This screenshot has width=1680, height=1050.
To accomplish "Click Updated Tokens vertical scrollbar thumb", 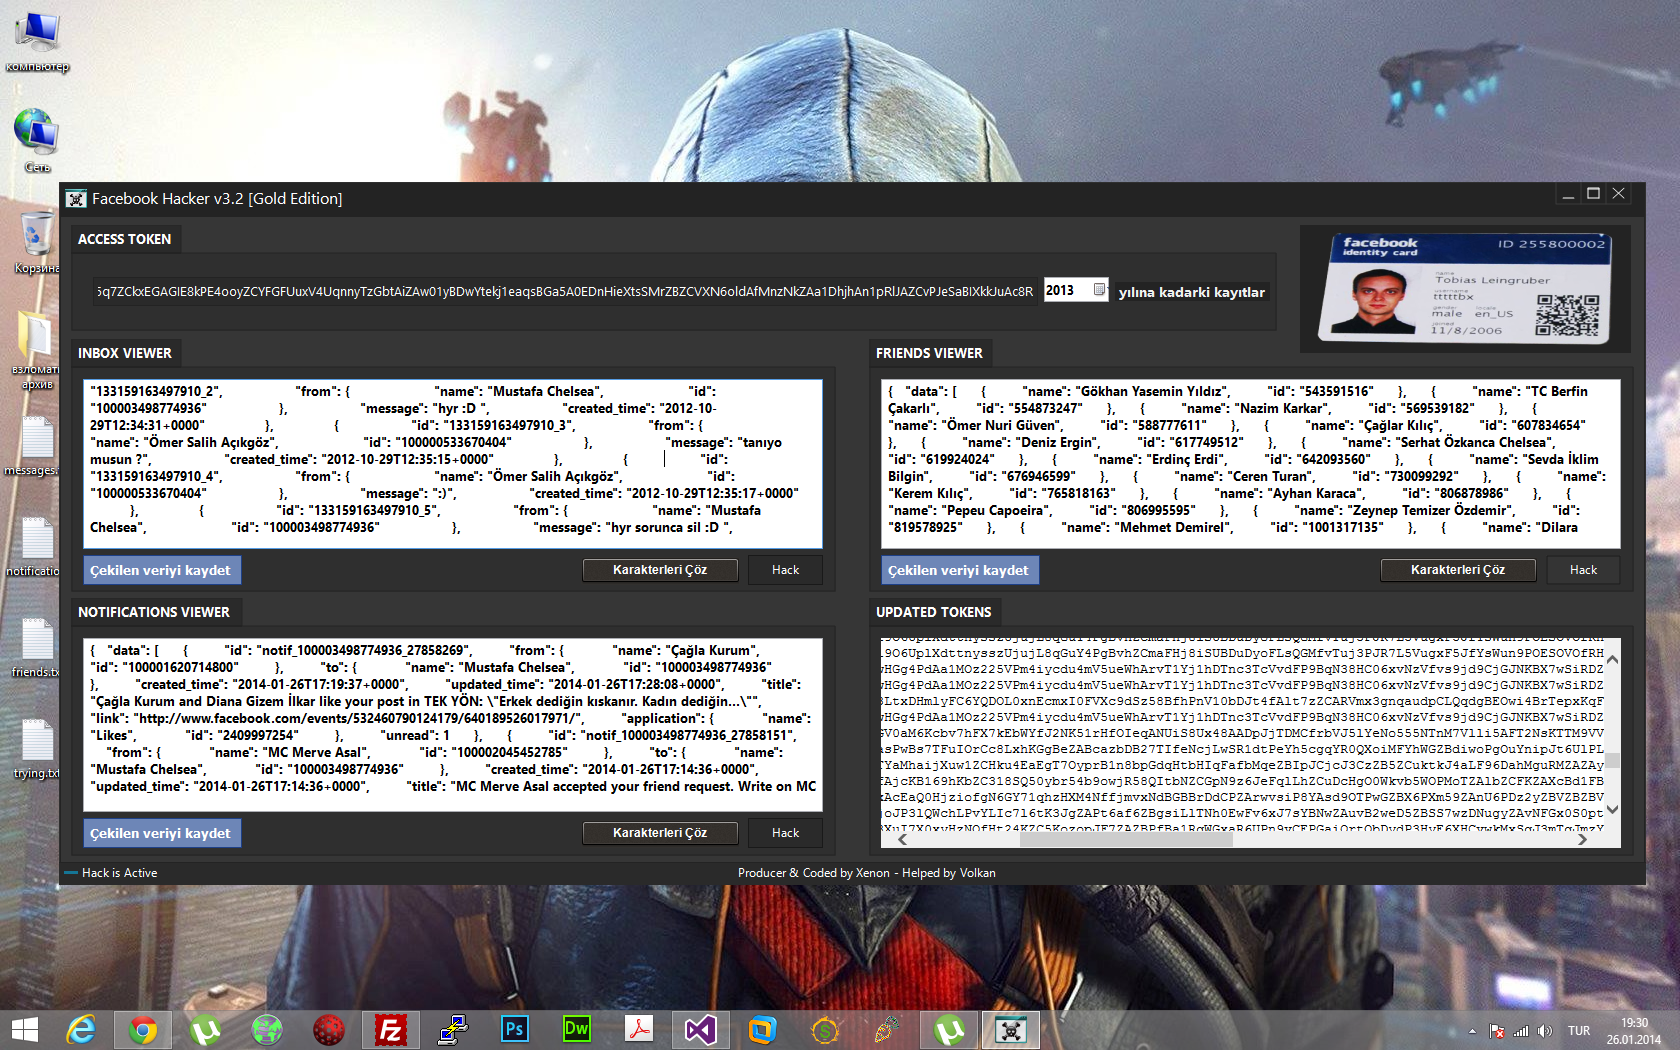I will click(1612, 760).
